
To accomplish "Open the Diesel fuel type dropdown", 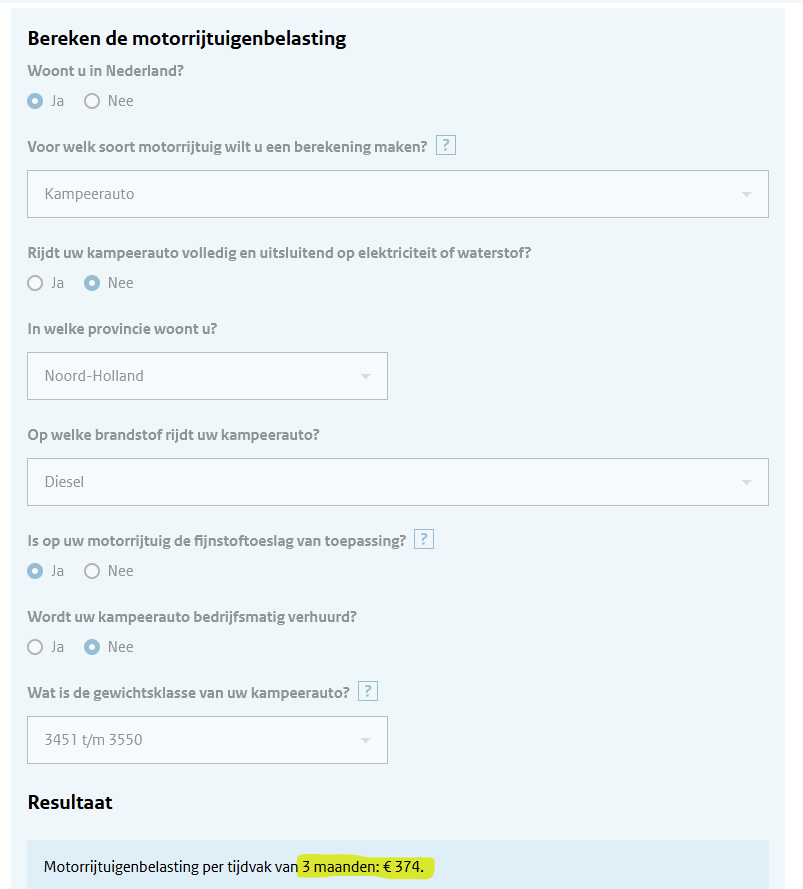I will [x=397, y=482].
